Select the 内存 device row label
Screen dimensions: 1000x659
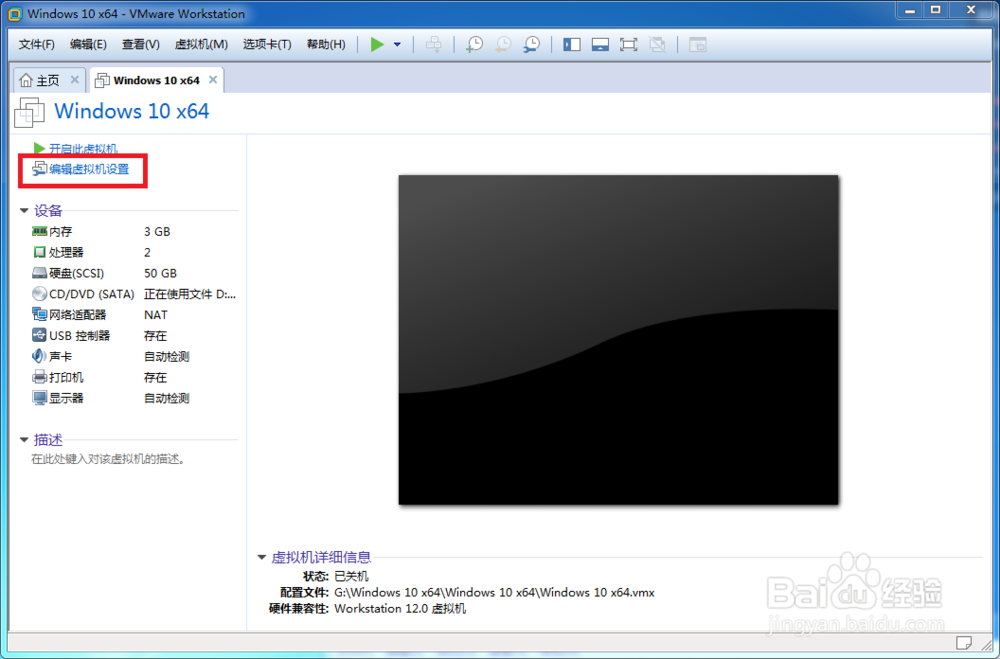(61, 232)
